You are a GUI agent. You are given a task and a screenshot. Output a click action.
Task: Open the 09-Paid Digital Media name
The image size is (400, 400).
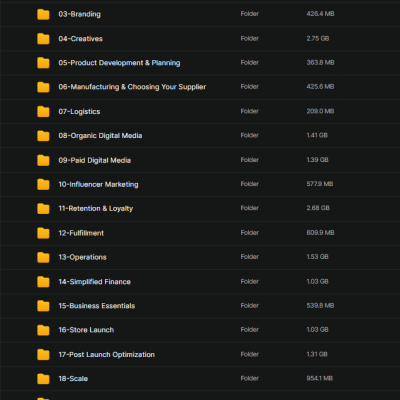point(95,160)
